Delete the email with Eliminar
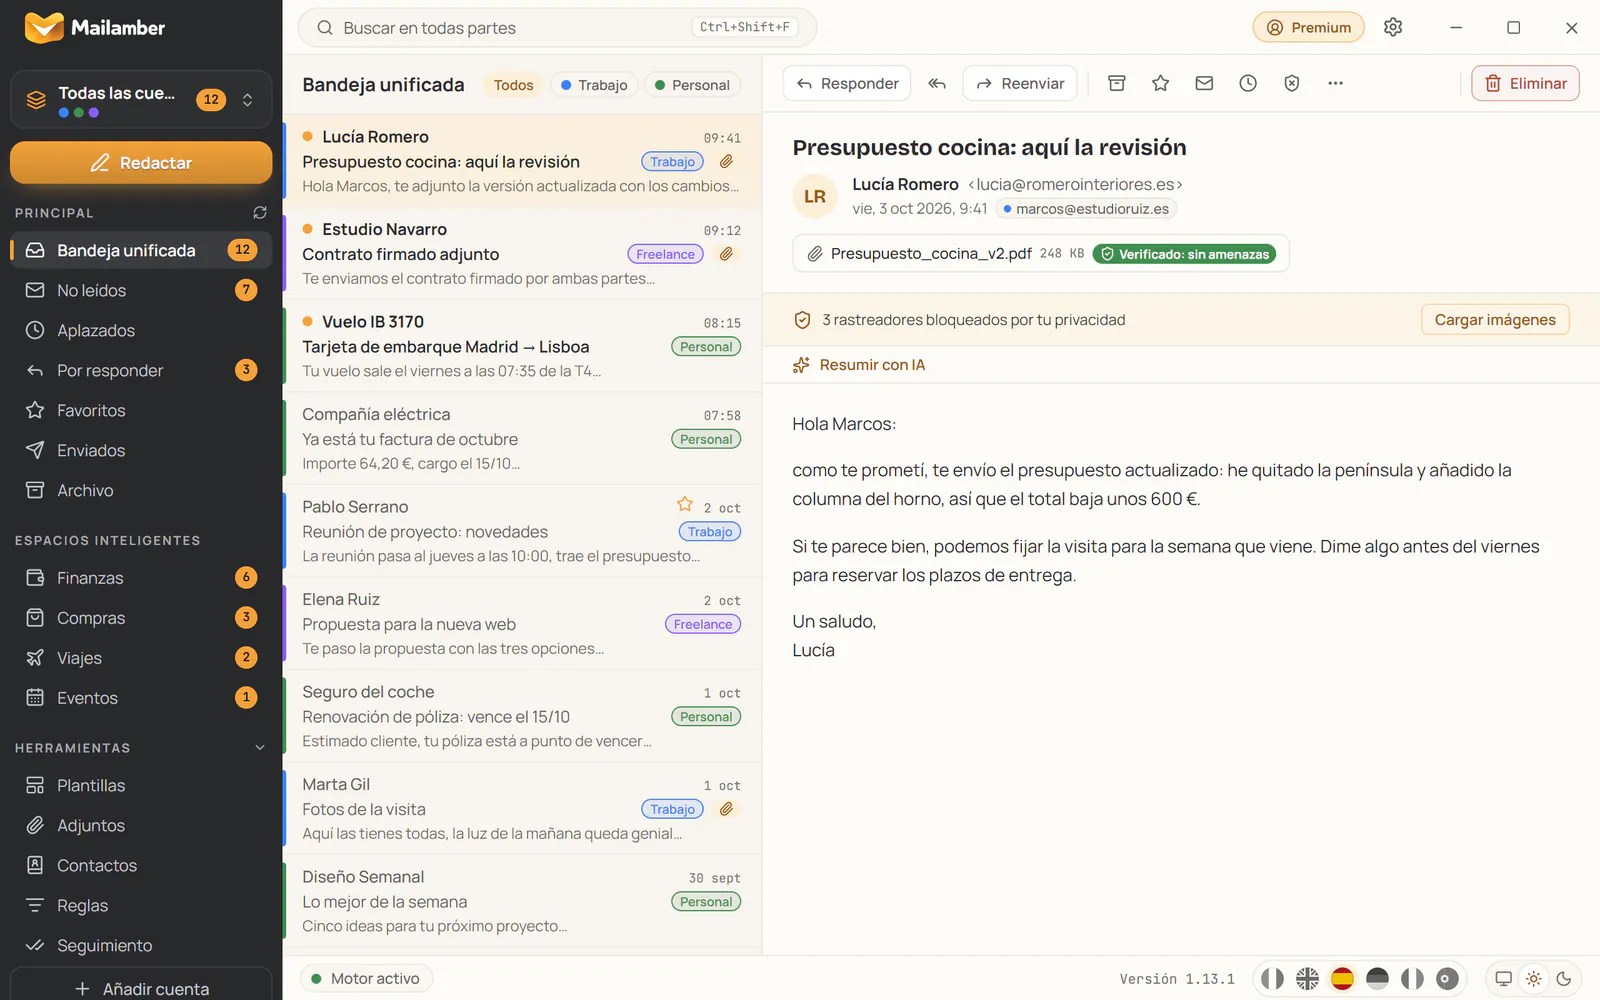 (1525, 84)
